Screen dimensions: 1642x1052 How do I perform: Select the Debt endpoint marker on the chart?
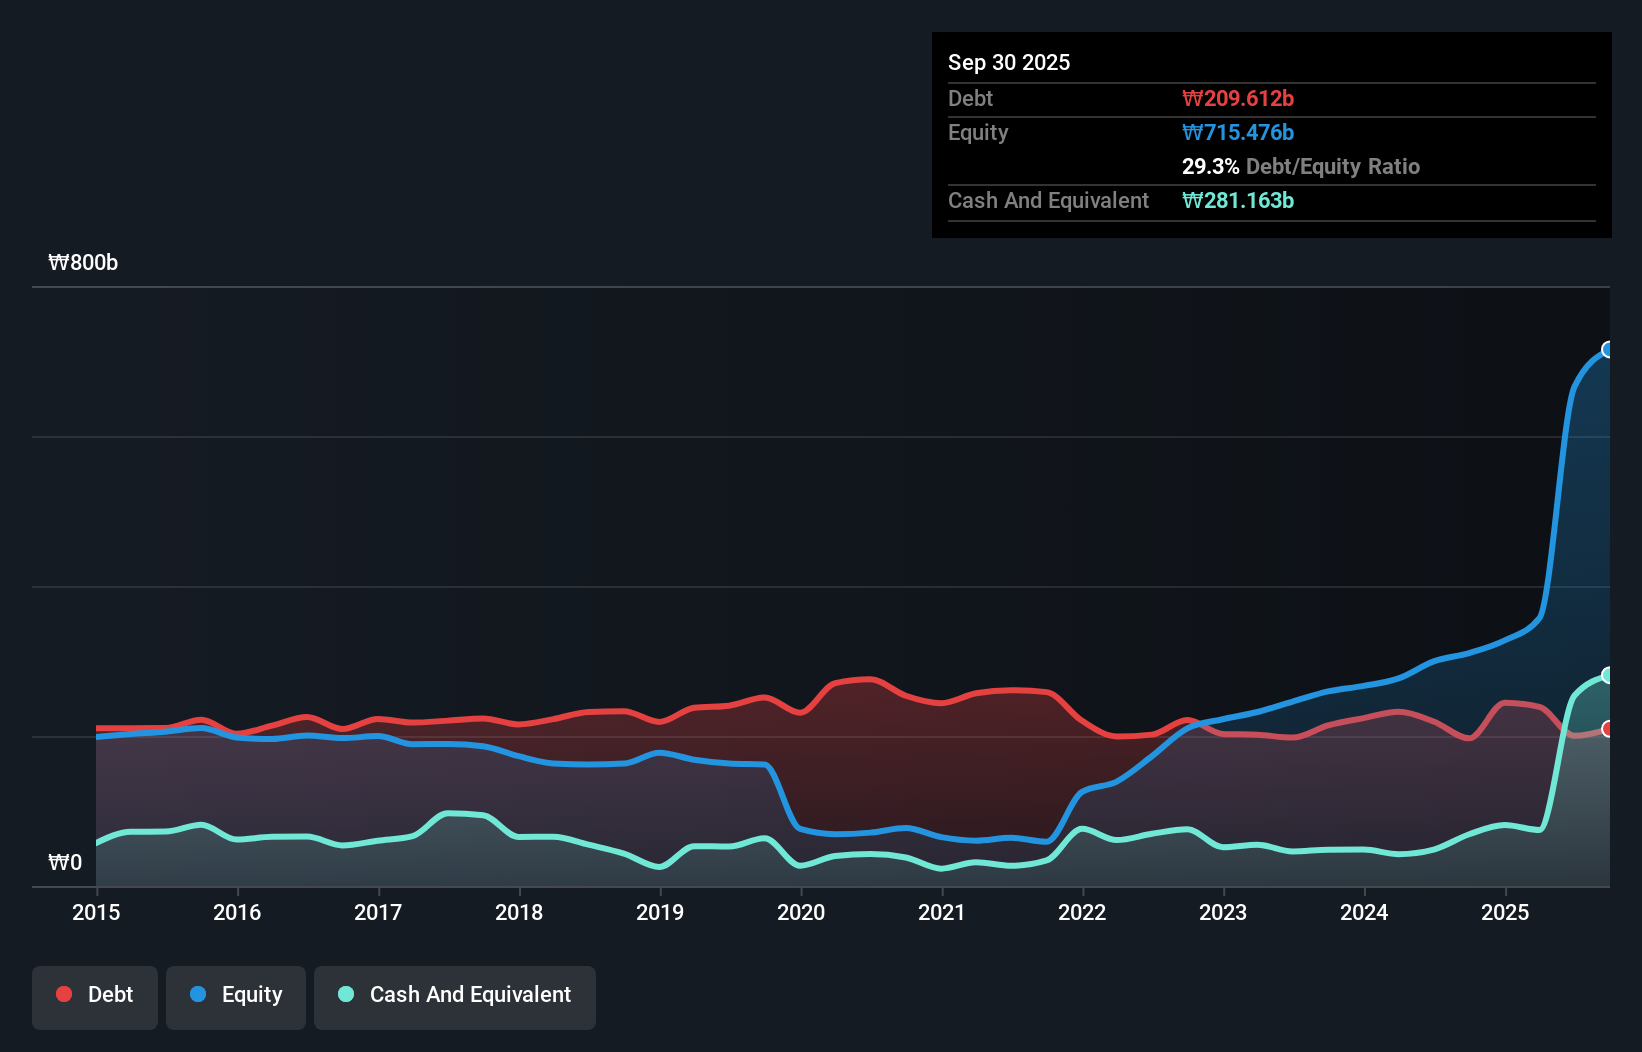click(x=1607, y=729)
